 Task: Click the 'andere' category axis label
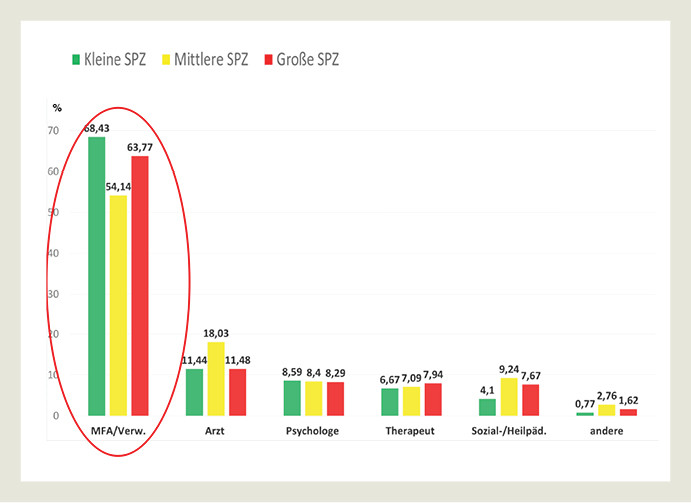(606, 432)
